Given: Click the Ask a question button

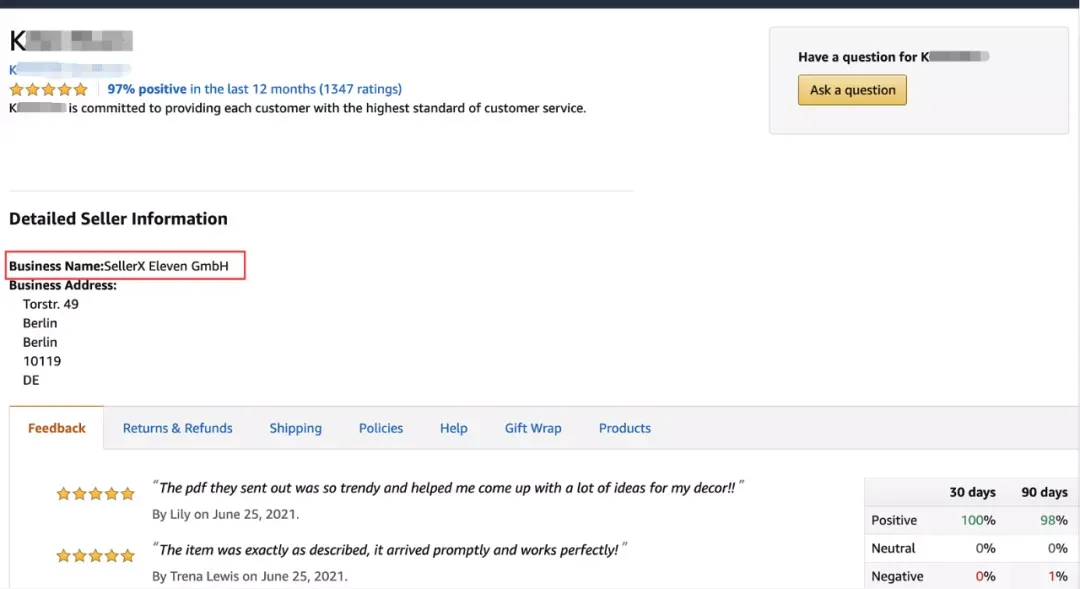Looking at the screenshot, I should click(852, 90).
